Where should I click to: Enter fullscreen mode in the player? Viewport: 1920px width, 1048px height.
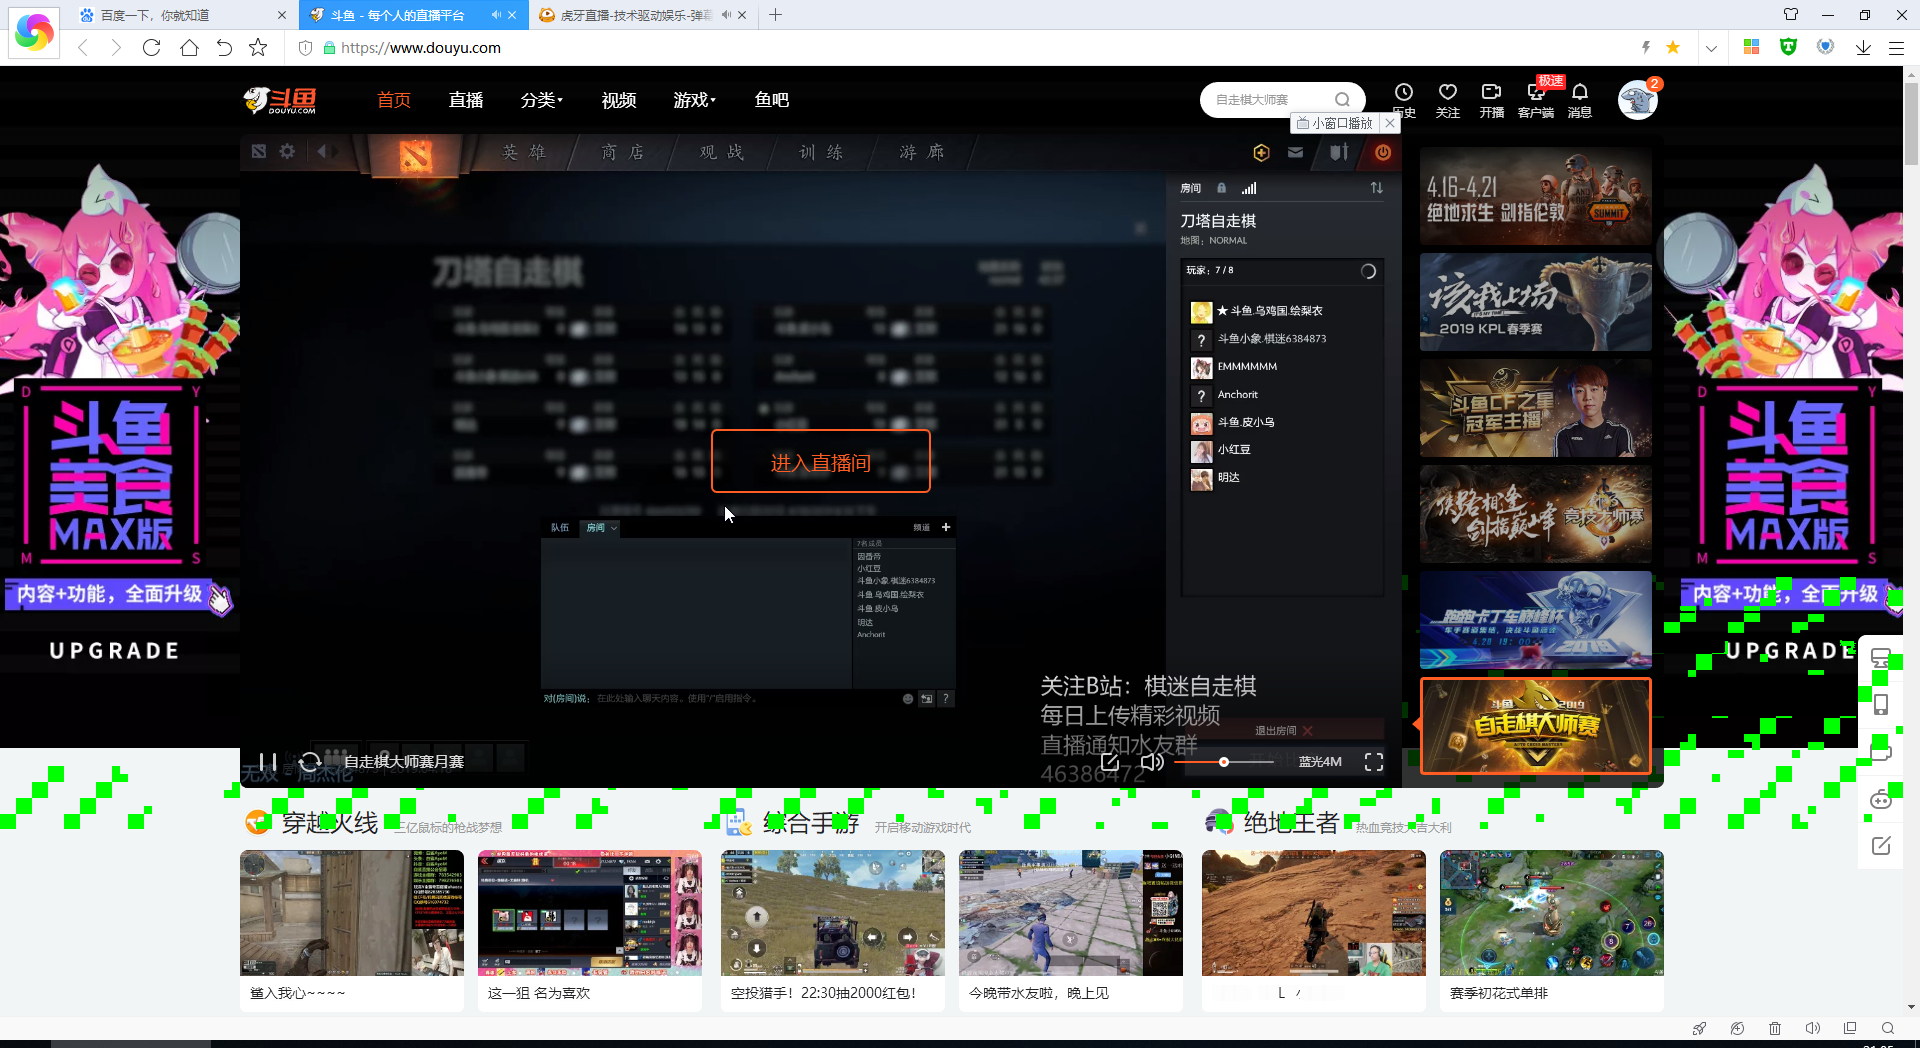[x=1374, y=762]
